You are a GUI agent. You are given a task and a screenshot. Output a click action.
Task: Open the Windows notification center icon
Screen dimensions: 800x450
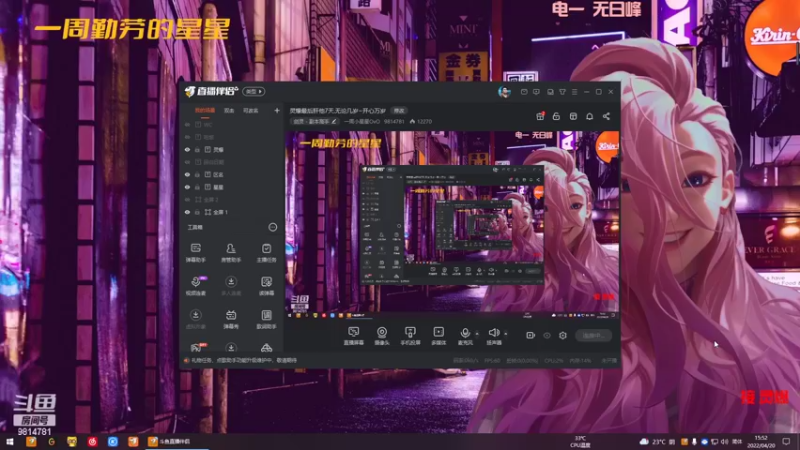(x=786, y=441)
